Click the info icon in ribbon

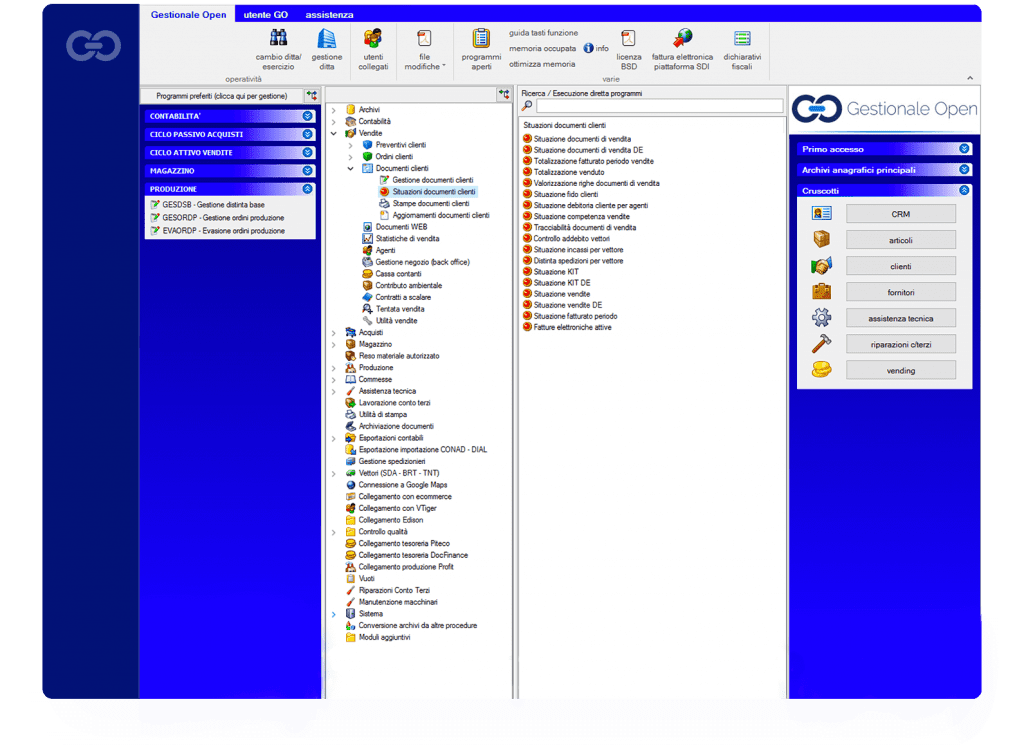(589, 48)
